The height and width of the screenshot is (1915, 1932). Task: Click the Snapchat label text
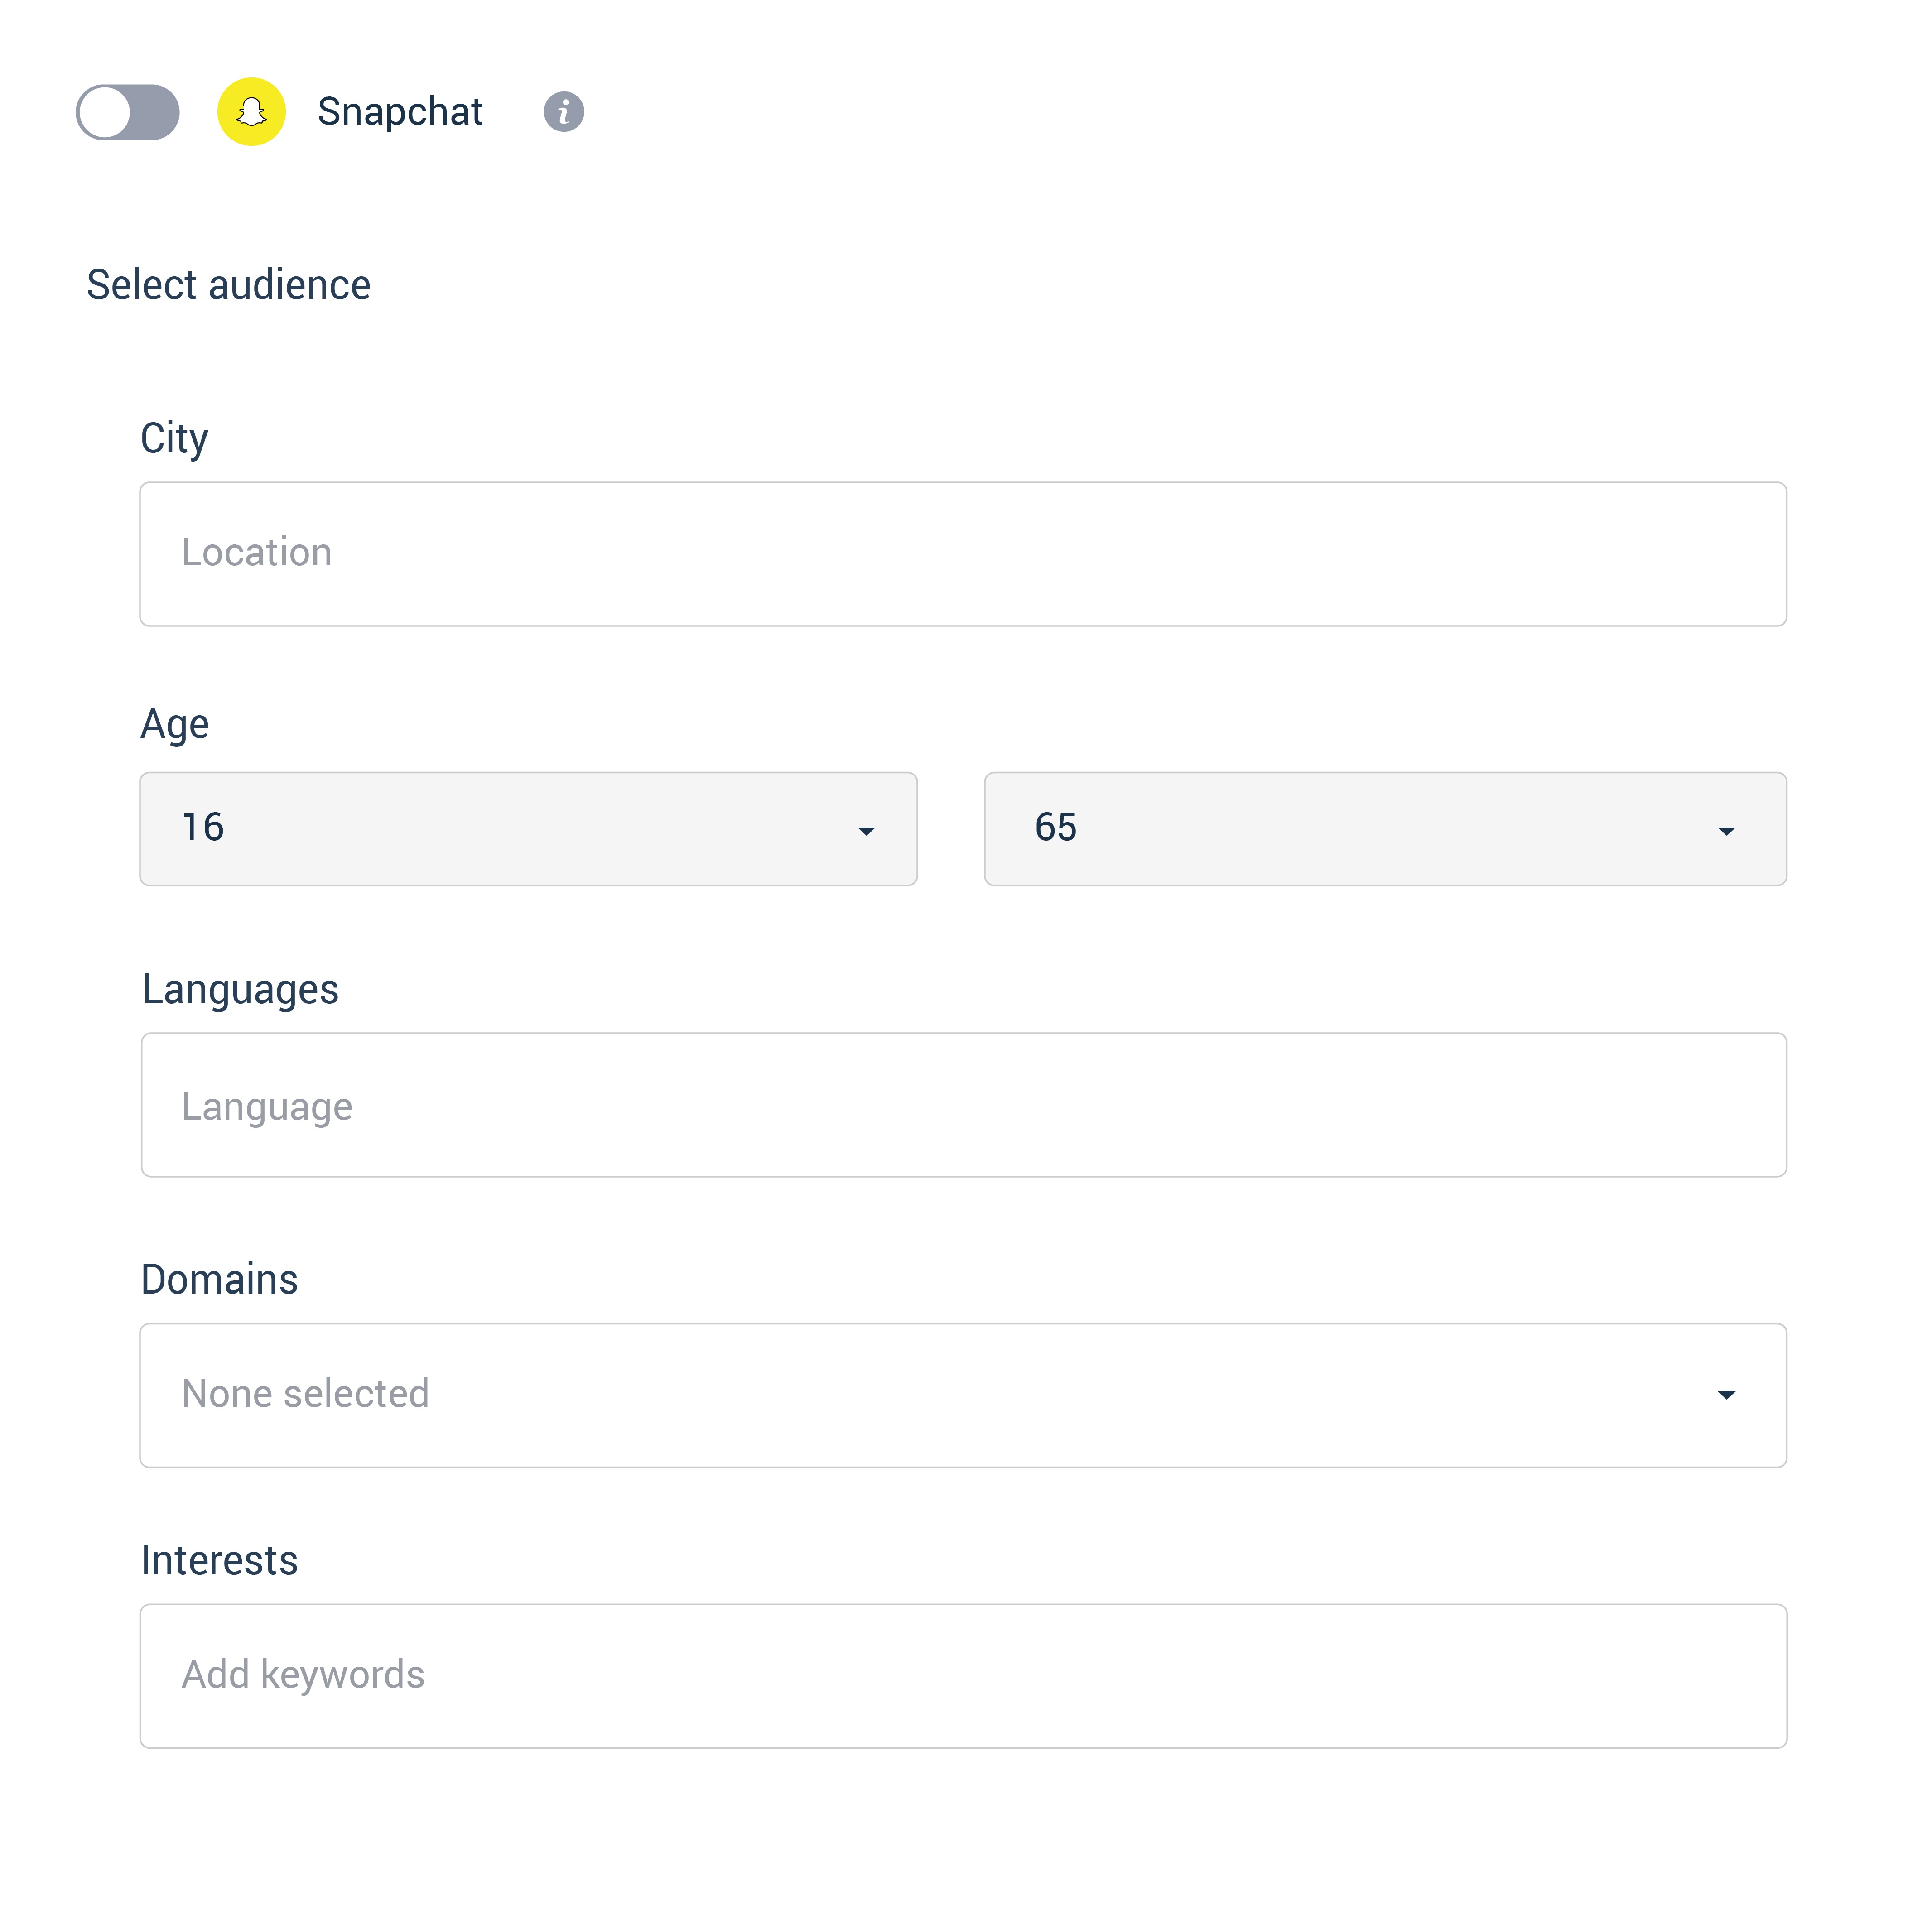click(x=400, y=112)
